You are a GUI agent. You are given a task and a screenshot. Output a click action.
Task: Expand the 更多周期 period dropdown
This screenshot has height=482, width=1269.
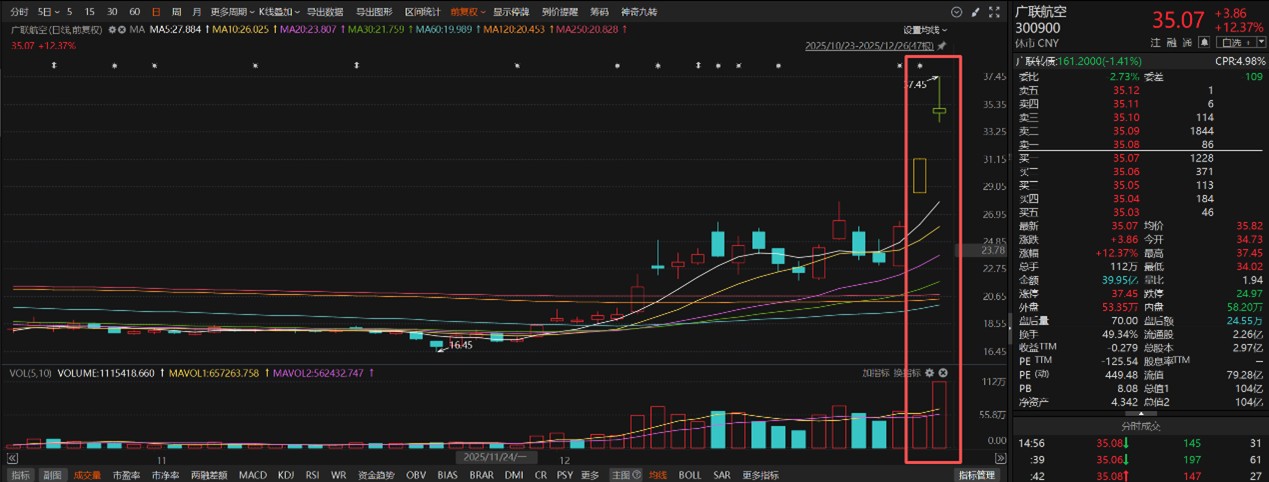231,12
